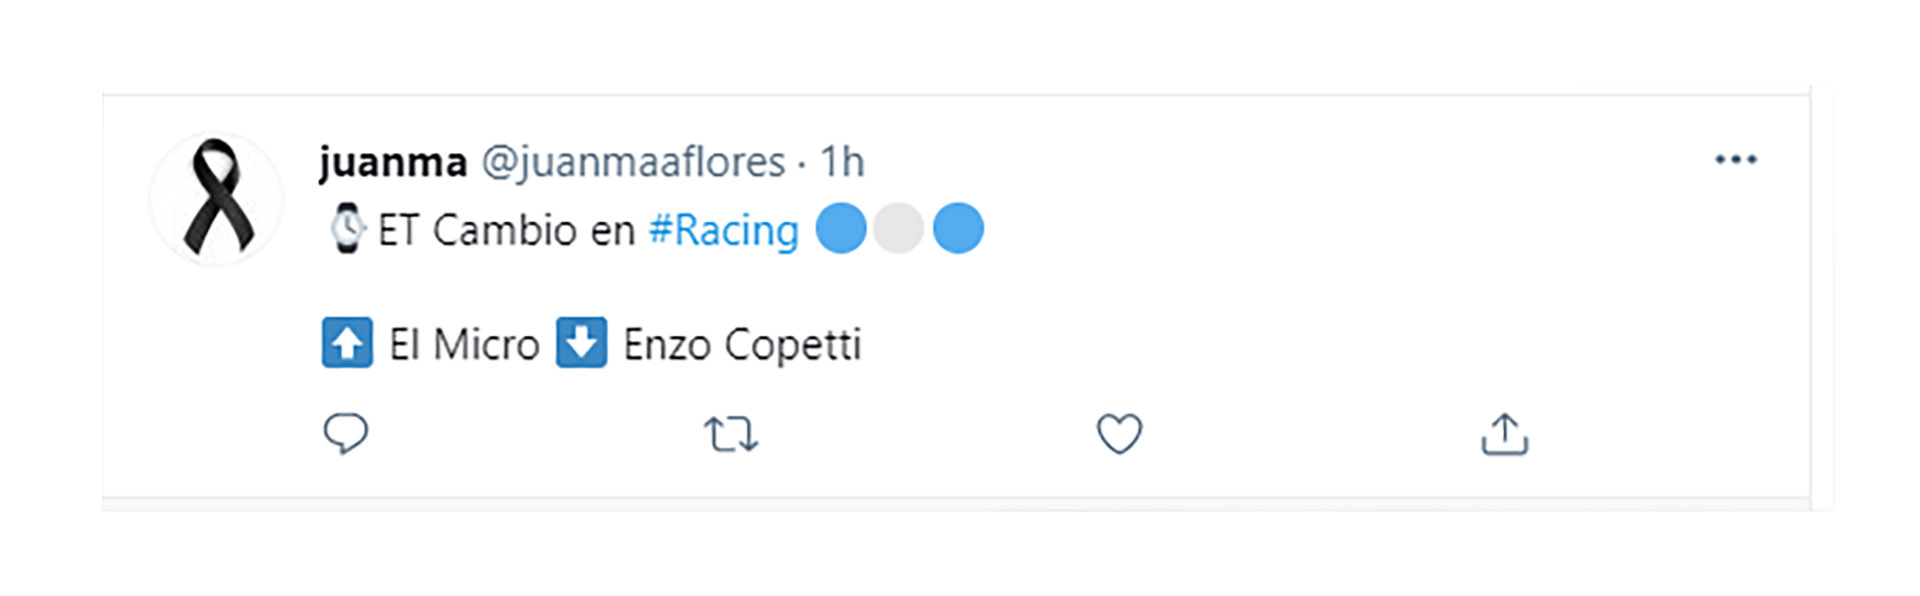The image size is (1920, 596).
Task: Click the down arrow emoji beside Enzo Copetti
Action: (x=581, y=343)
